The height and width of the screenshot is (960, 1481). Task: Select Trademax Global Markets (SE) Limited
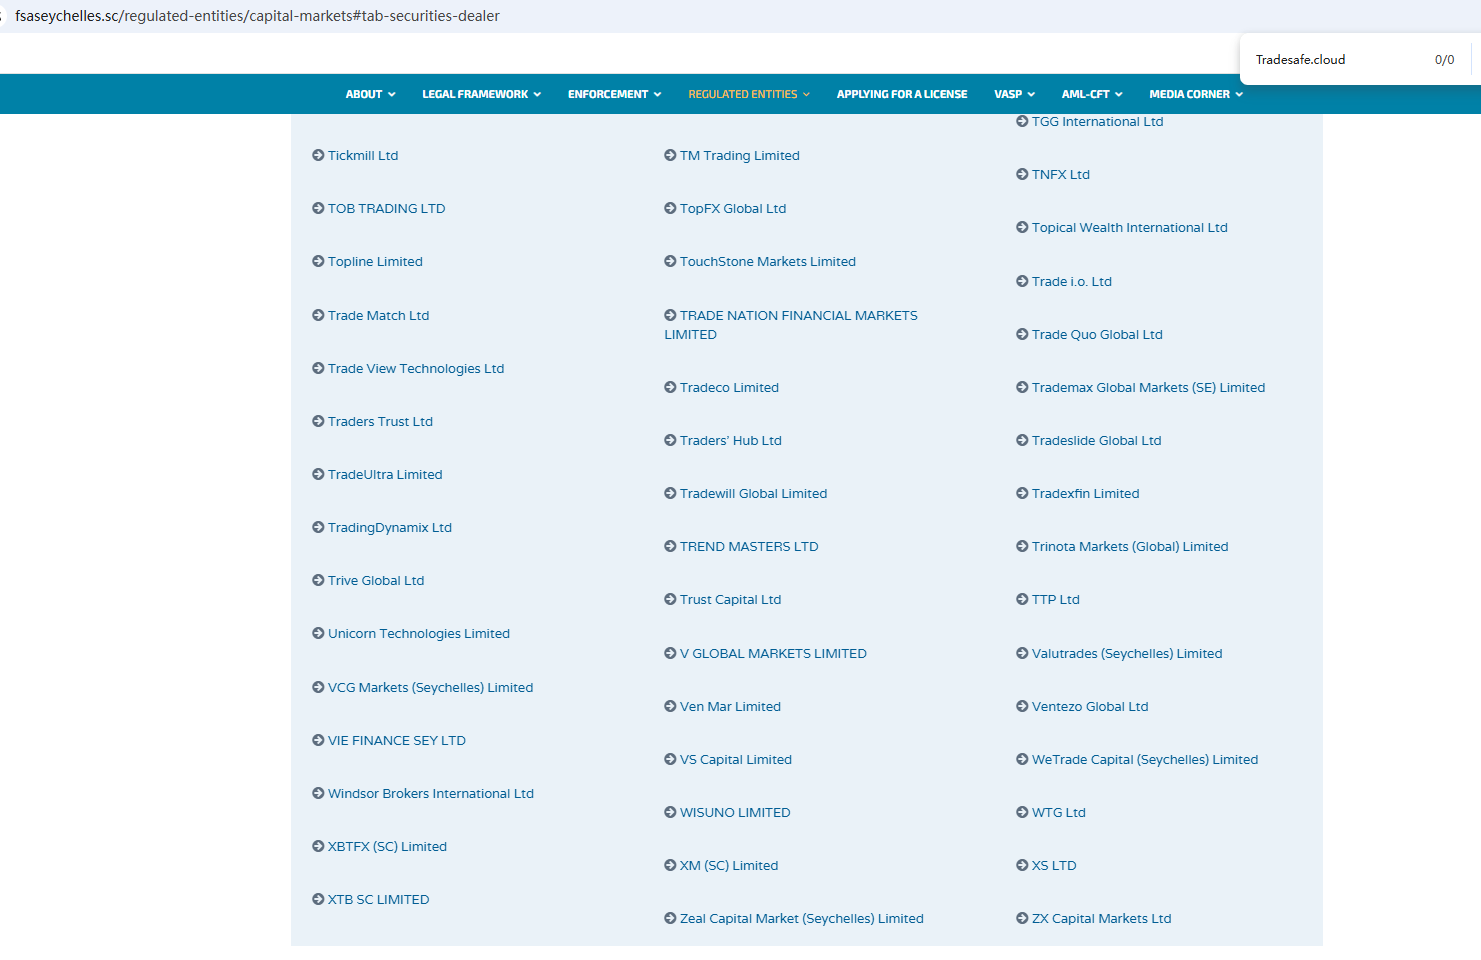(1148, 387)
